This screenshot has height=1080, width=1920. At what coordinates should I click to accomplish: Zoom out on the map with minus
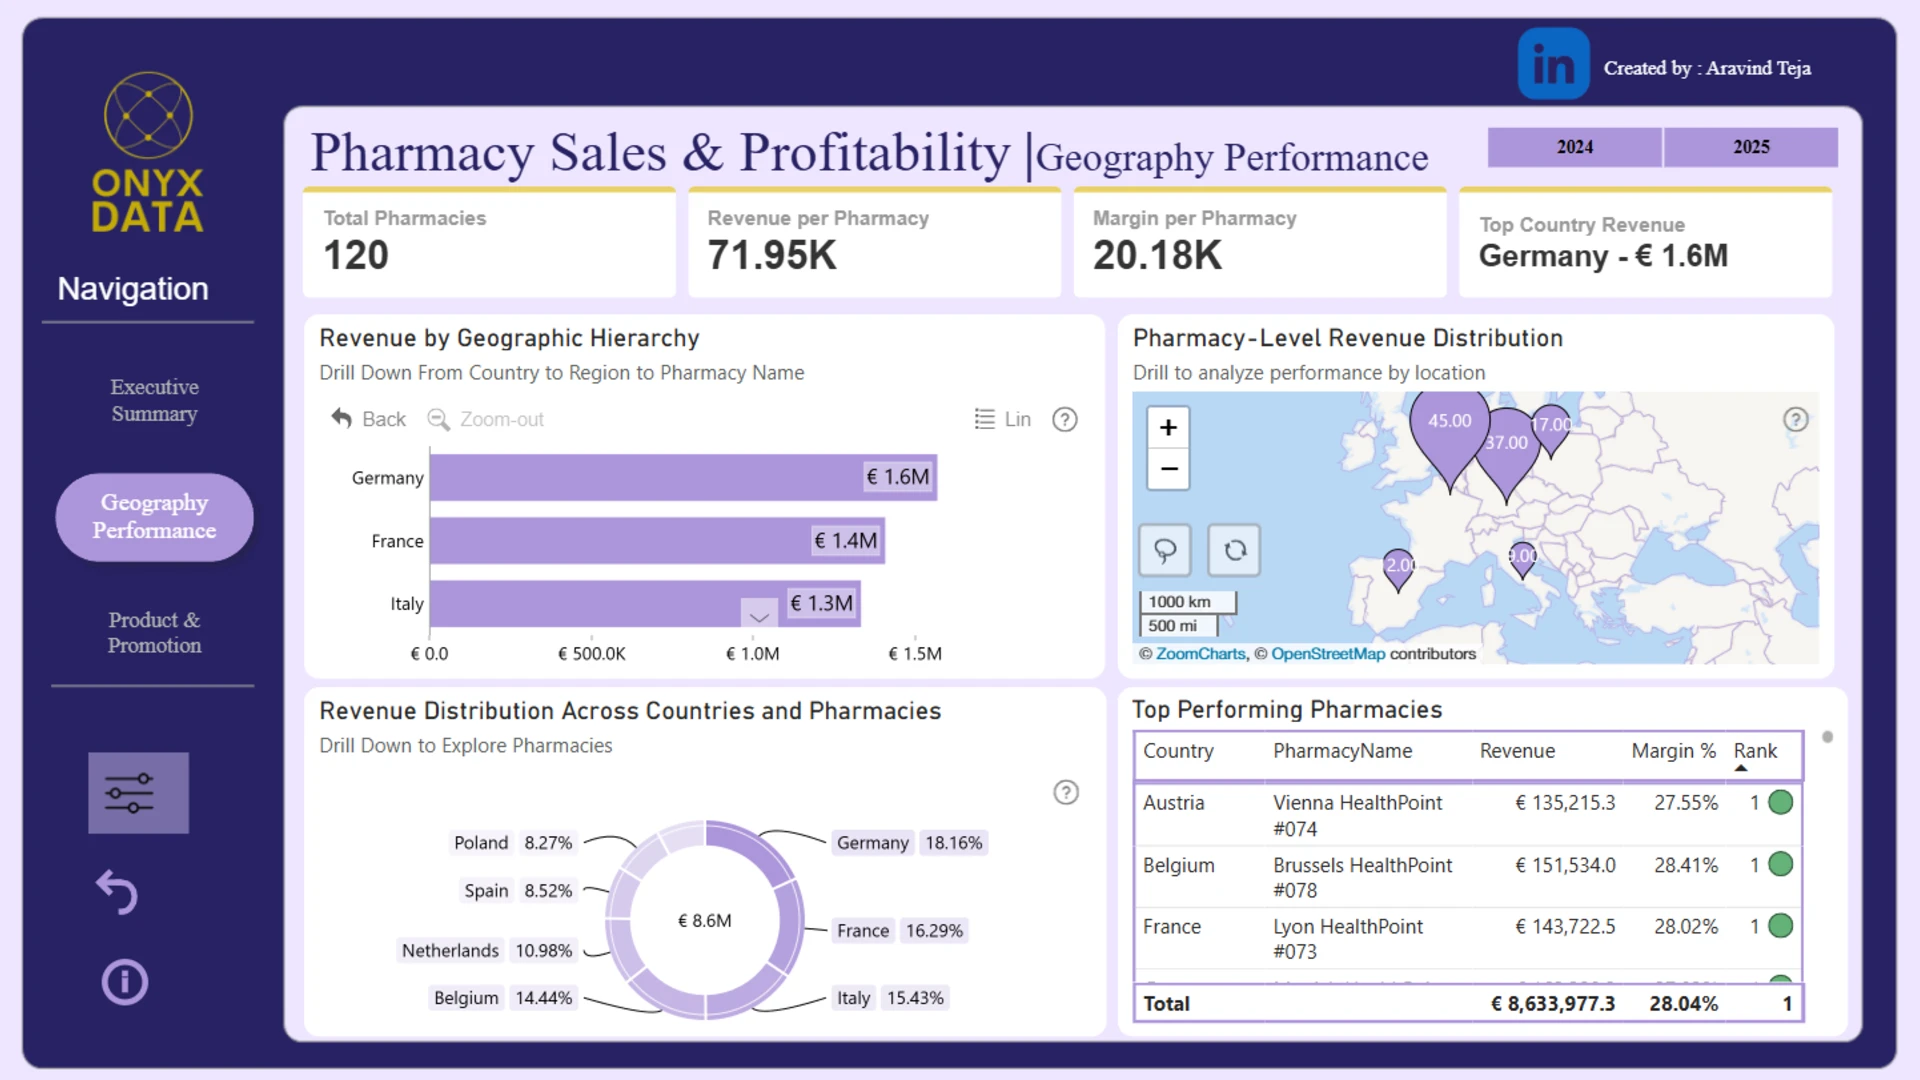(1168, 469)
